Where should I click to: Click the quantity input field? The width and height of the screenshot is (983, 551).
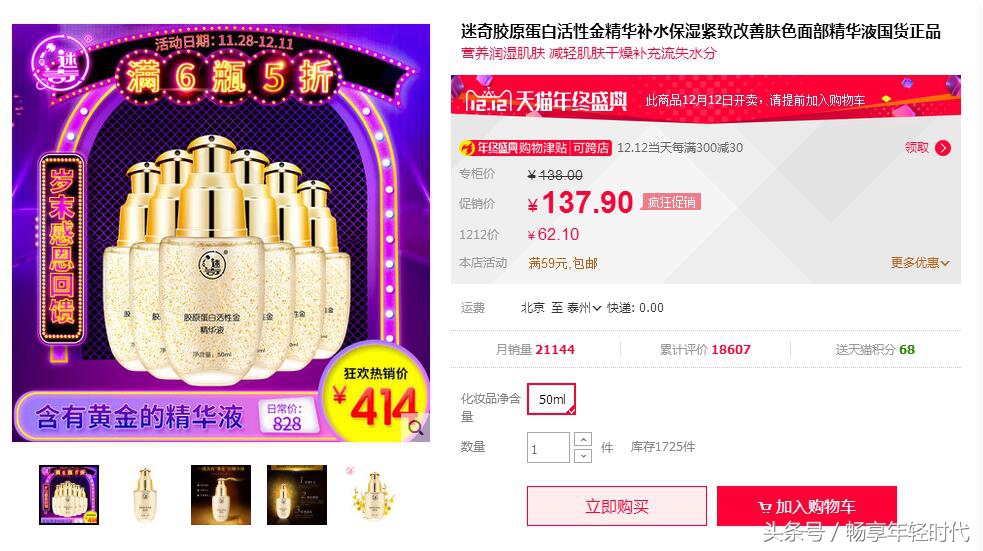[x=548, y=448]
